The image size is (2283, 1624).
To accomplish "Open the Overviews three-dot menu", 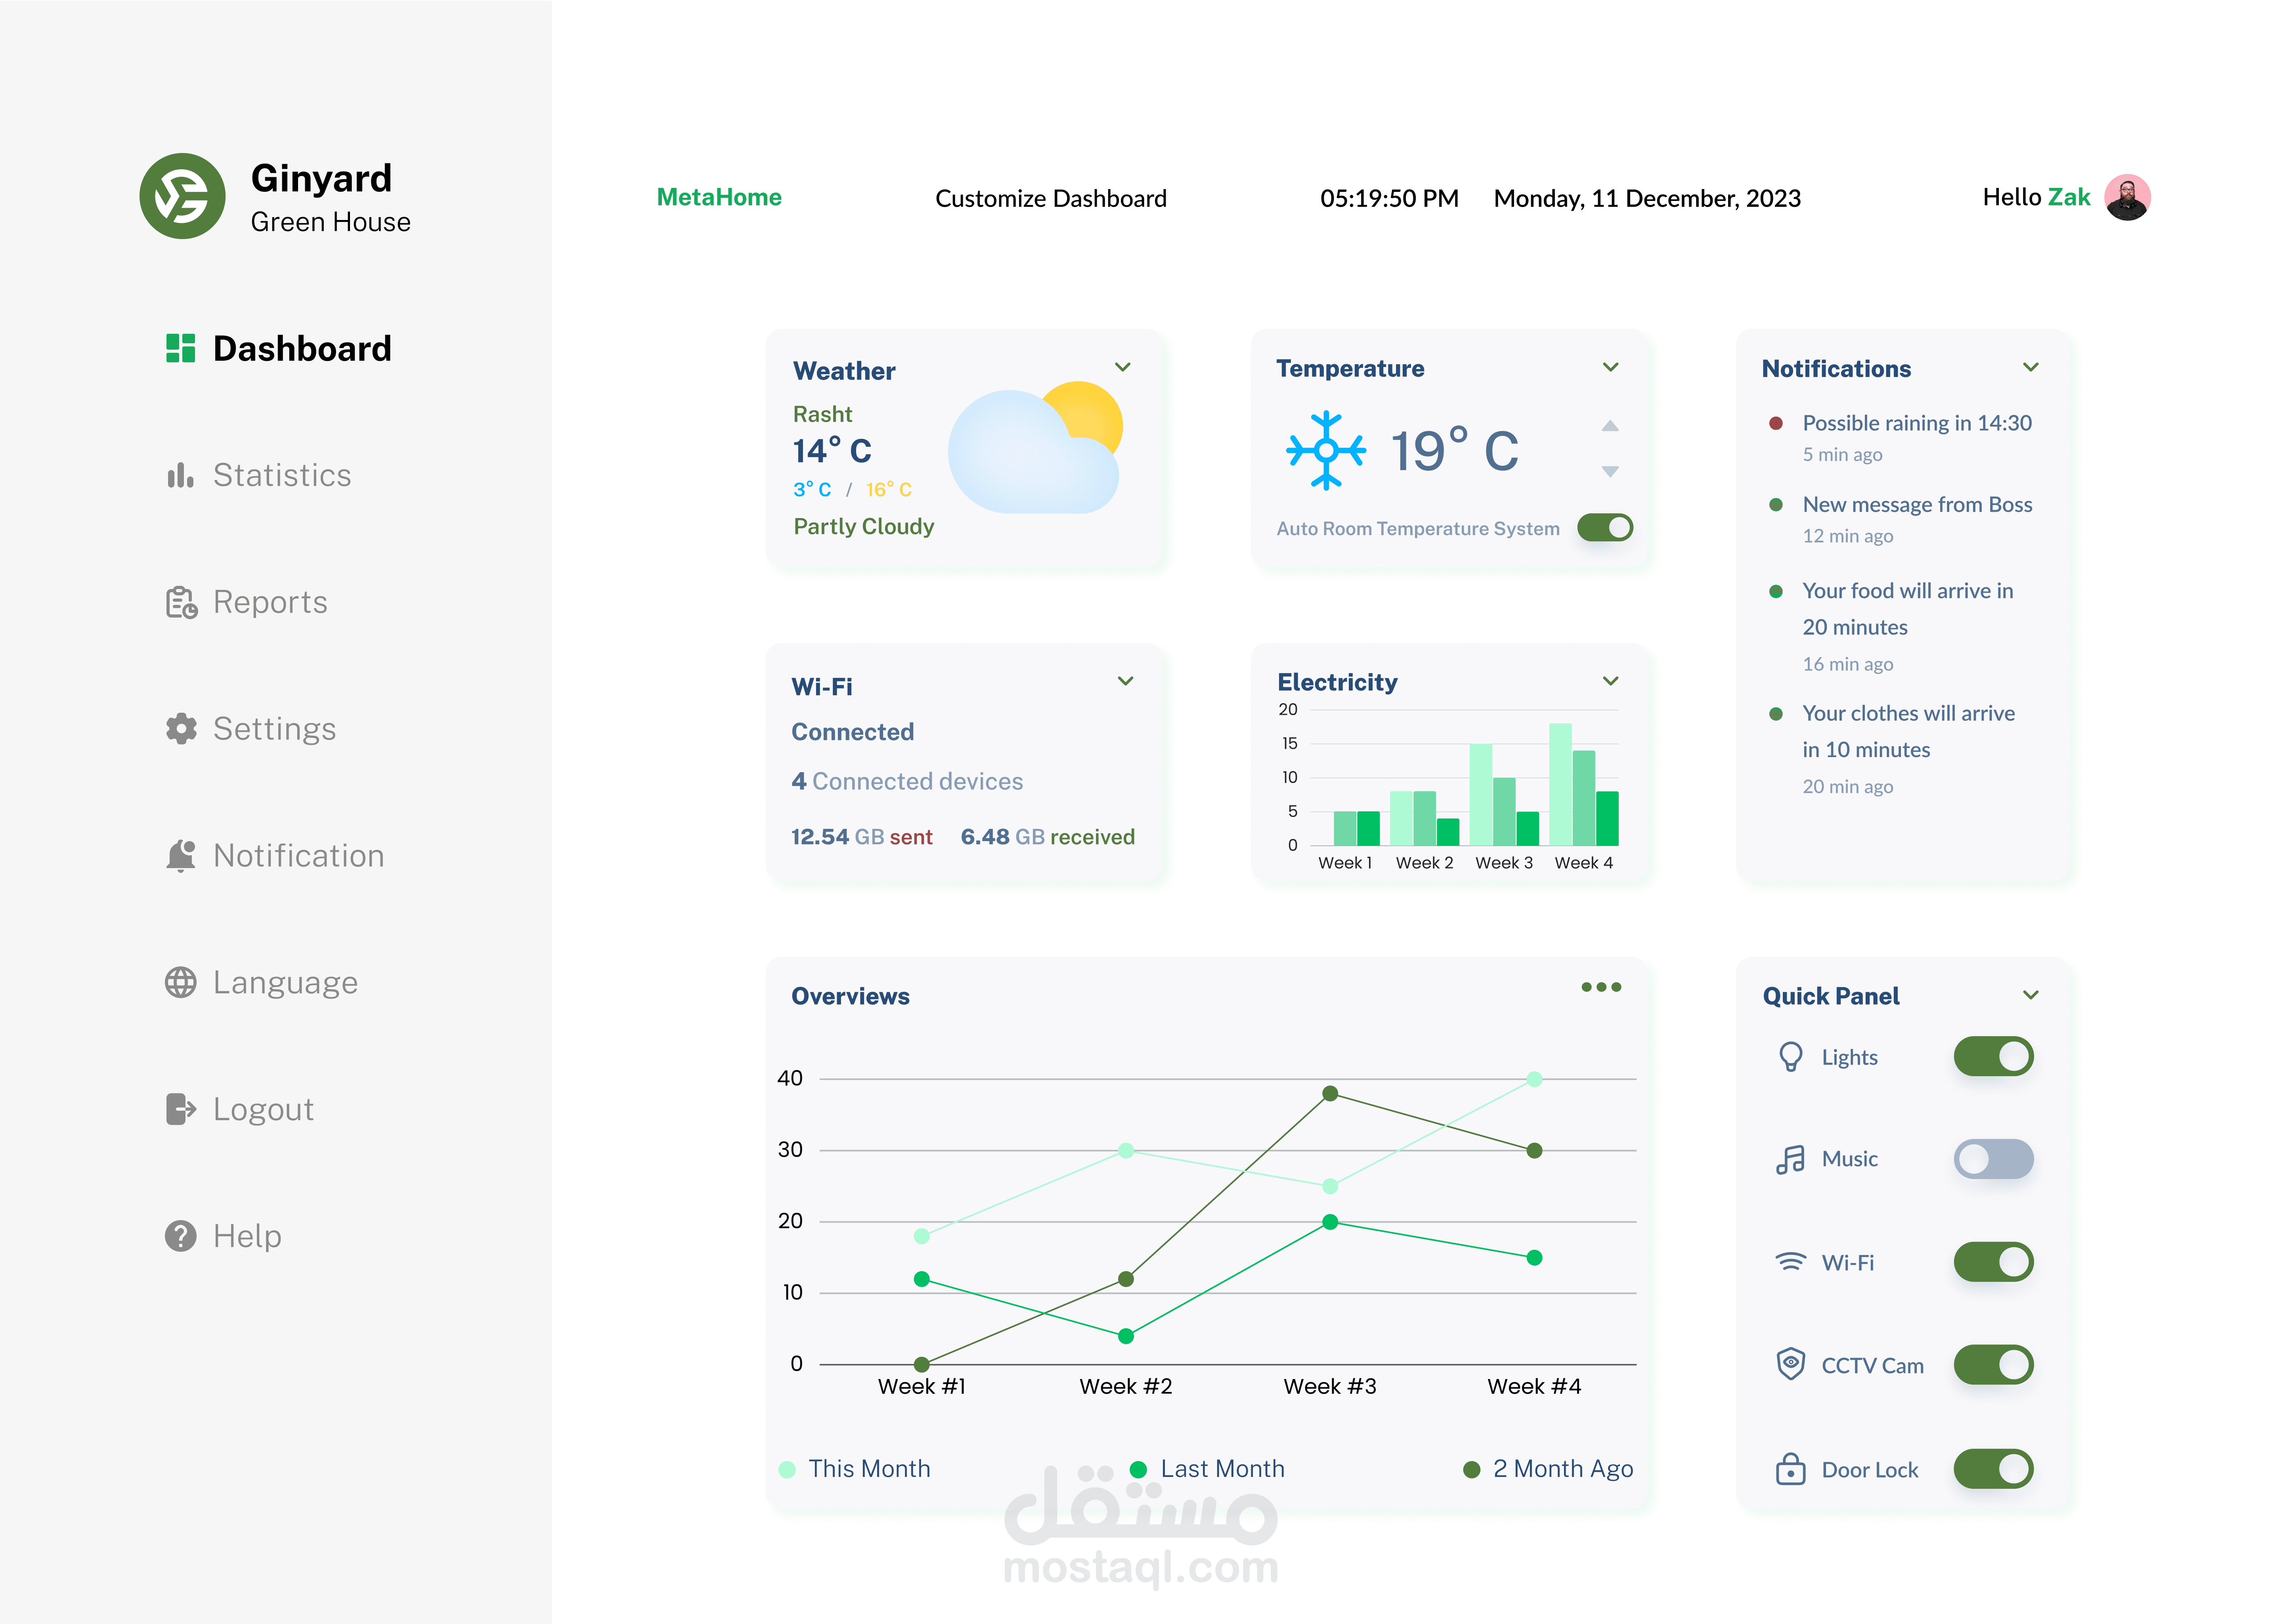I will 1600,987.
